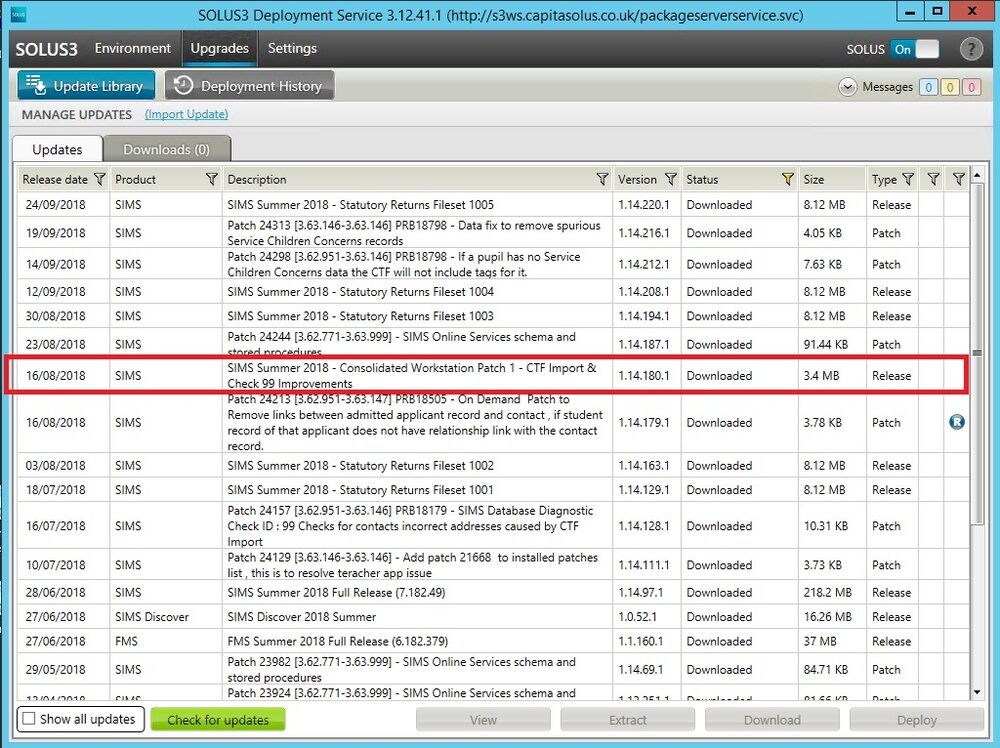Click Check for updates button
Viewport: 1000px width, 748px height.
click(x=217, y=720)
